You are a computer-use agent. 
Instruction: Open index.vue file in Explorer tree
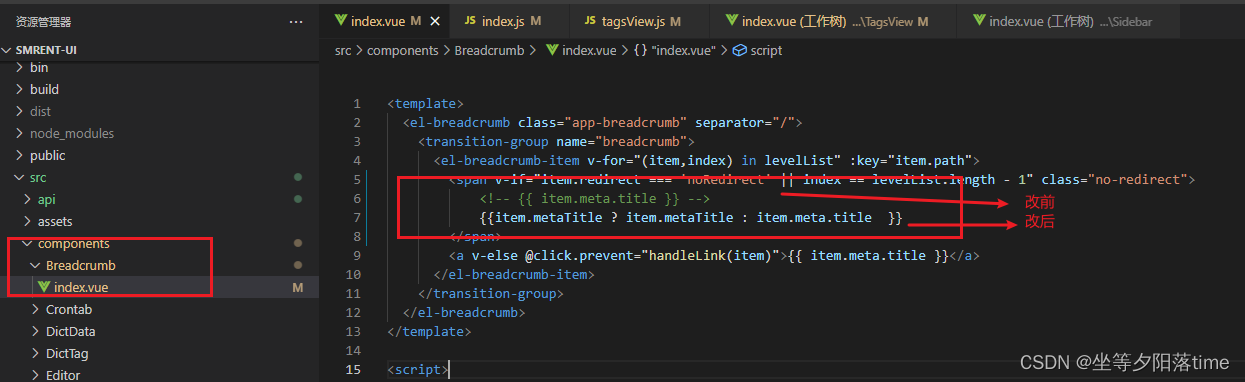click(x=81, y=287)
